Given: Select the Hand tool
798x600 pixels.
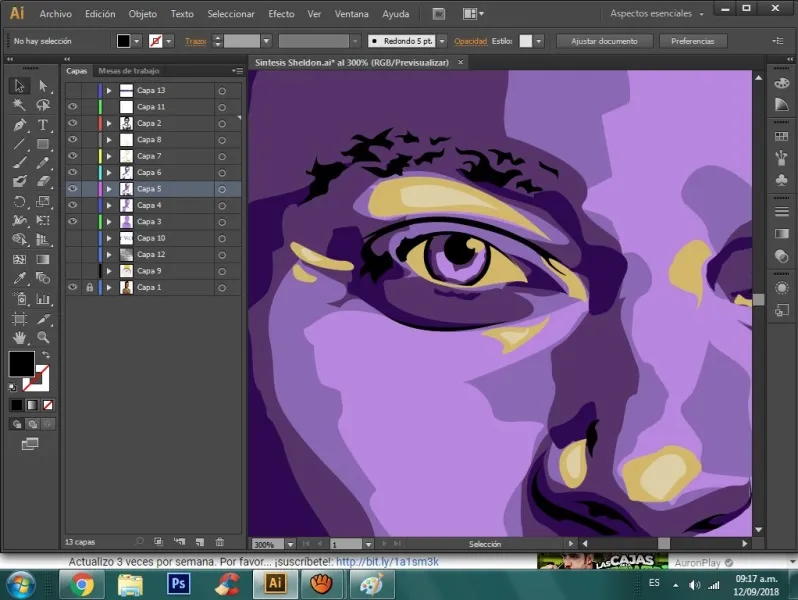Looking at the screenshot, I should (19, 338).
